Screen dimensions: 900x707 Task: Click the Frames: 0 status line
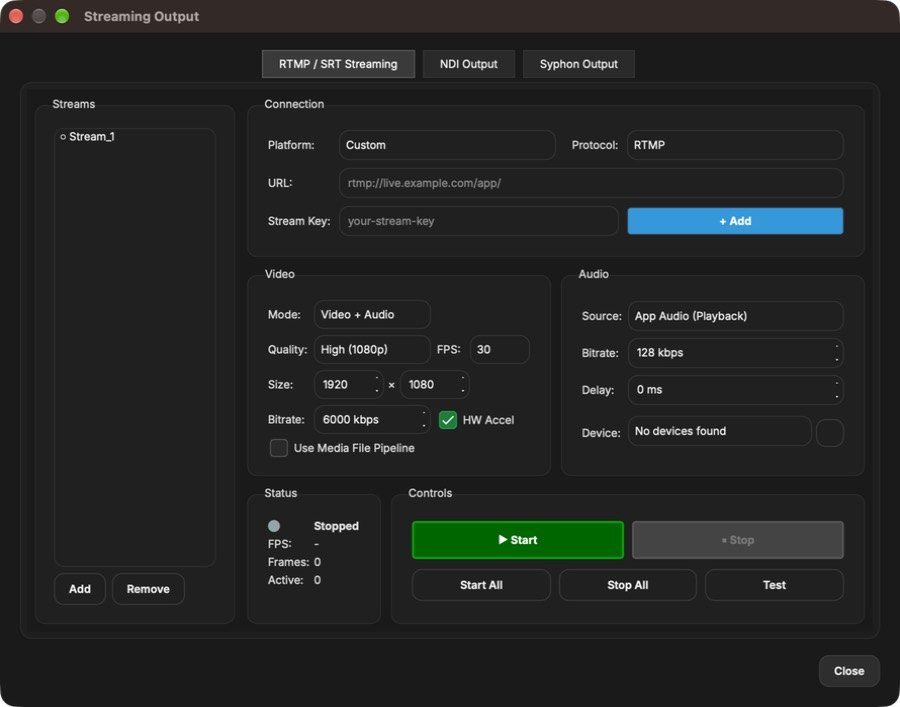point(294,562)
